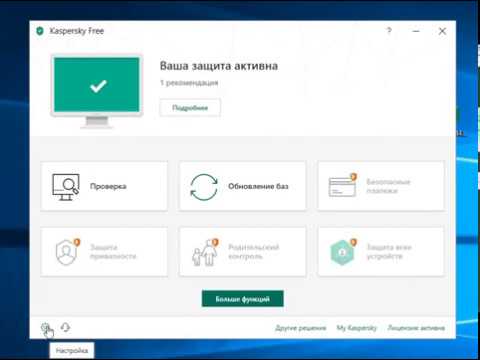Click the Лицензия активна link
480x360 pixels.
tap(416, 328)
